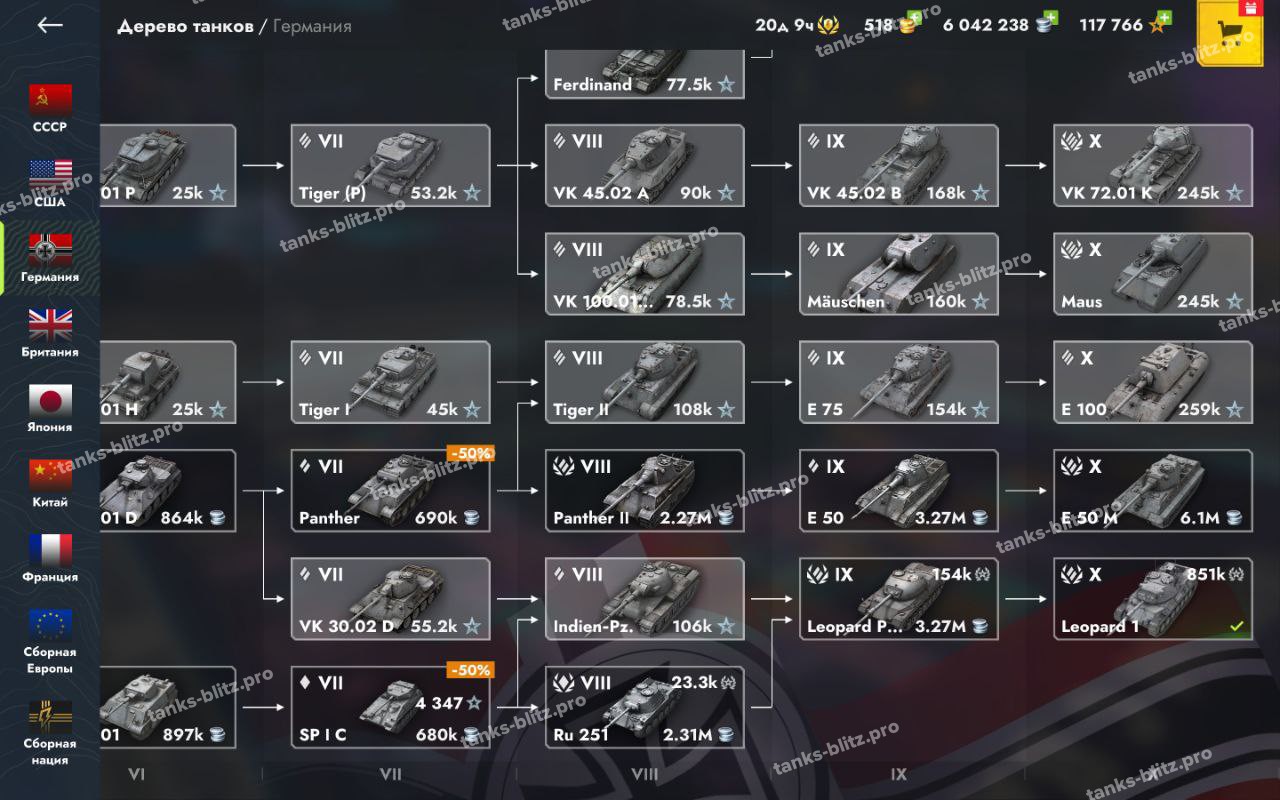Open the shop cart icon
Image resolution: width=1280 pixels, height=800 pixels.
1230,33
